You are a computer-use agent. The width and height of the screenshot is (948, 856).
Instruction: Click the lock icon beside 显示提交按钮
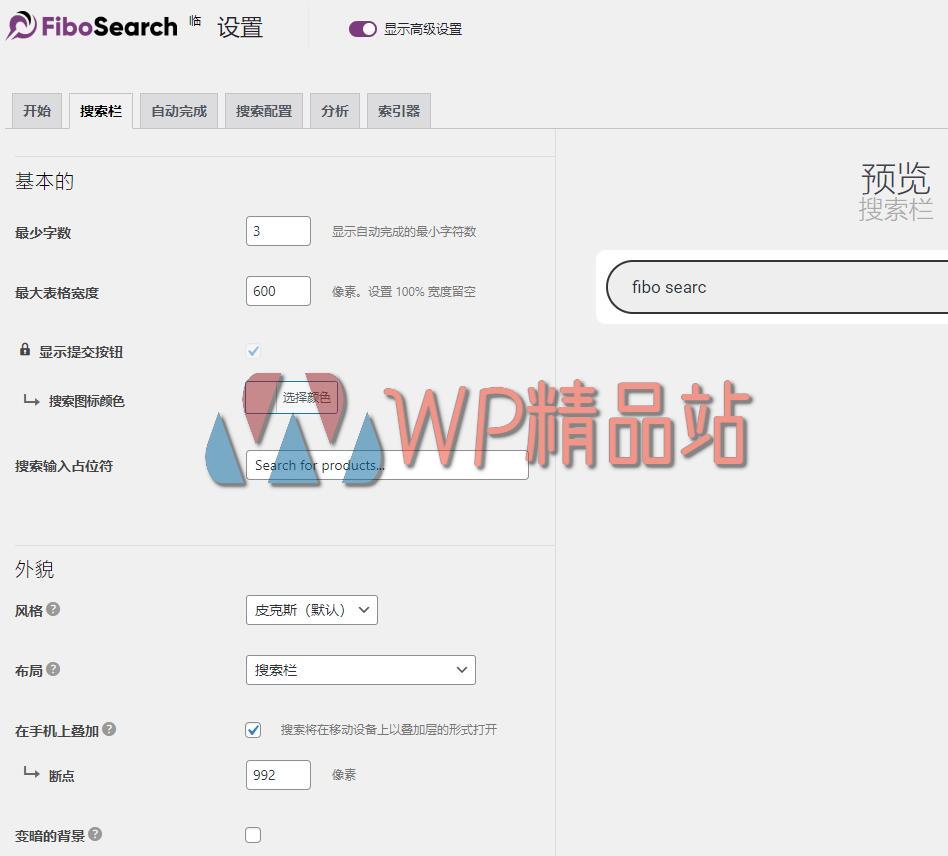[23, 350]
